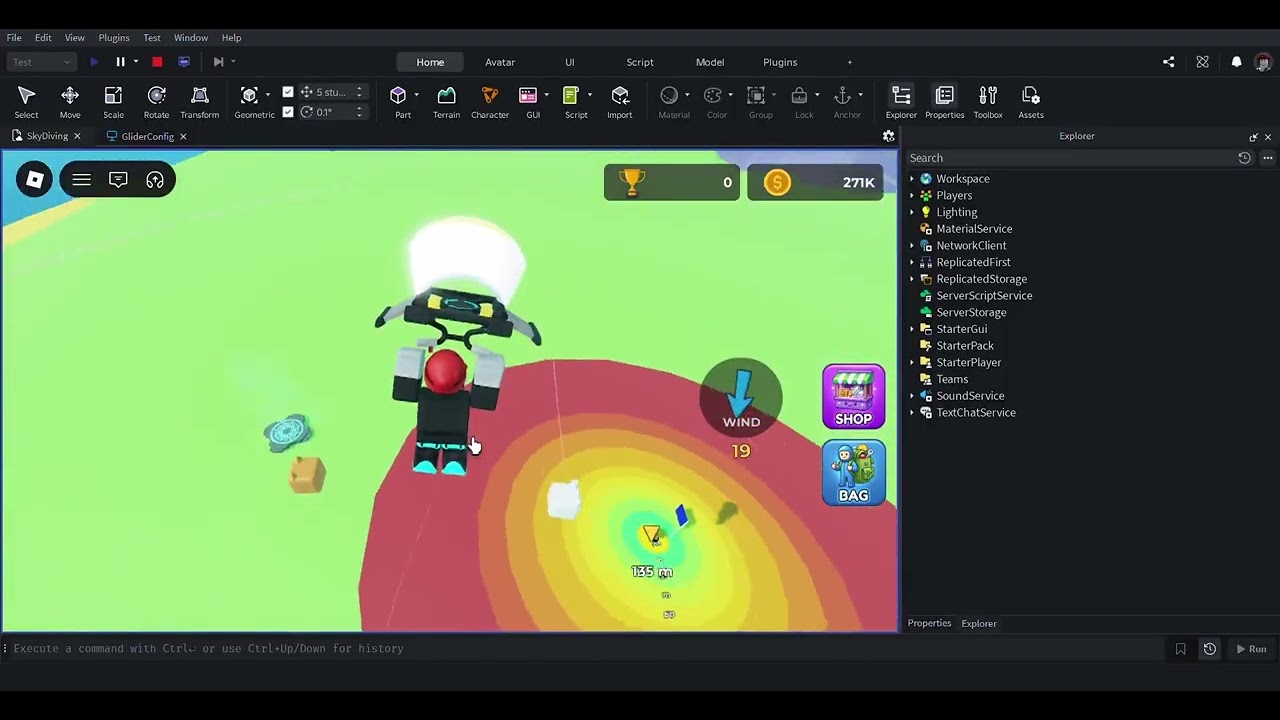Switch to the Avatar ribbon tab
The image size is (1280, 720).
point(500,62)
